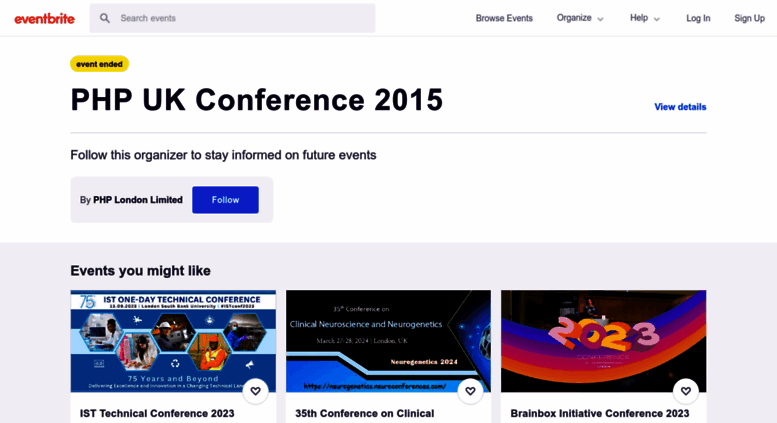Viewport: 777px width, 423px height.
Task: Click the search magnifier icon
Action: tap(105, 18)
